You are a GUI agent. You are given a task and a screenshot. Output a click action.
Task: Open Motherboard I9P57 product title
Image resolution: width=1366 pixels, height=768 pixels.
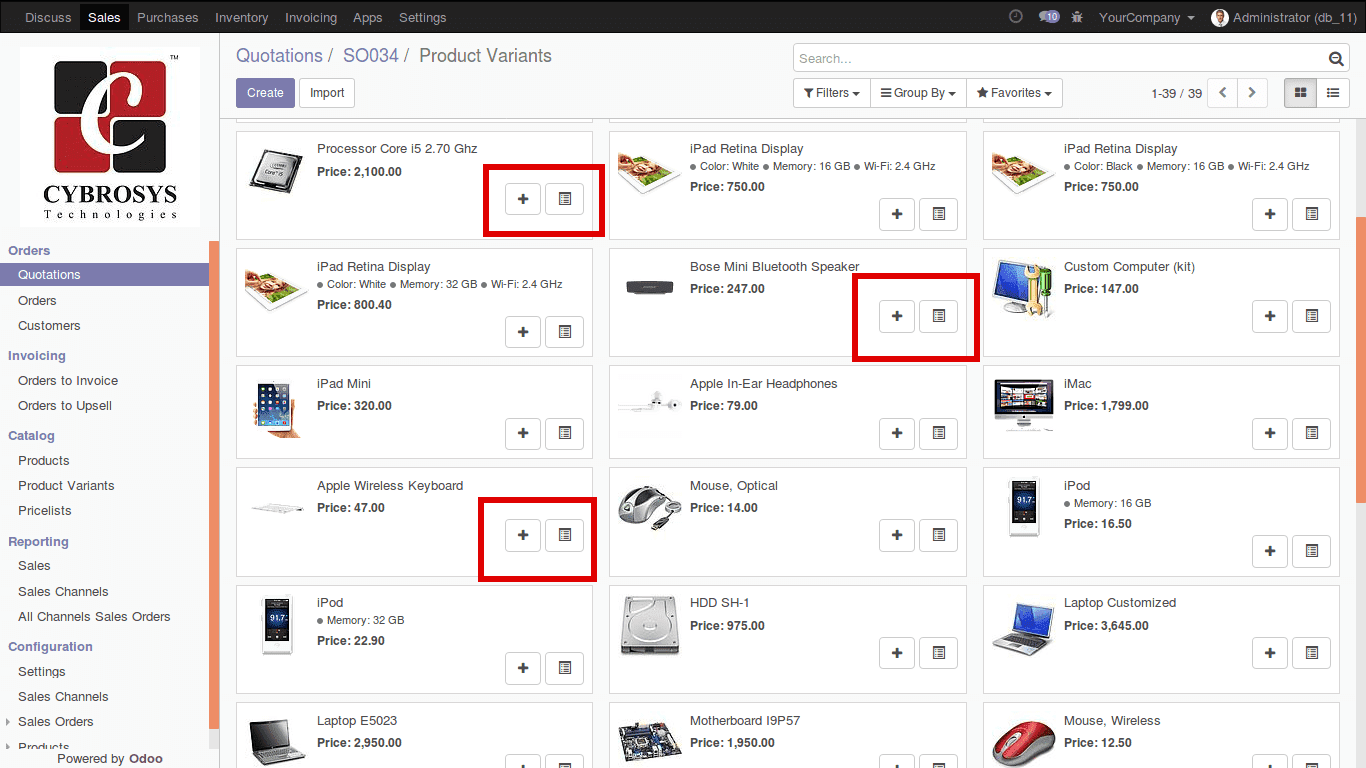pos(745,721)
